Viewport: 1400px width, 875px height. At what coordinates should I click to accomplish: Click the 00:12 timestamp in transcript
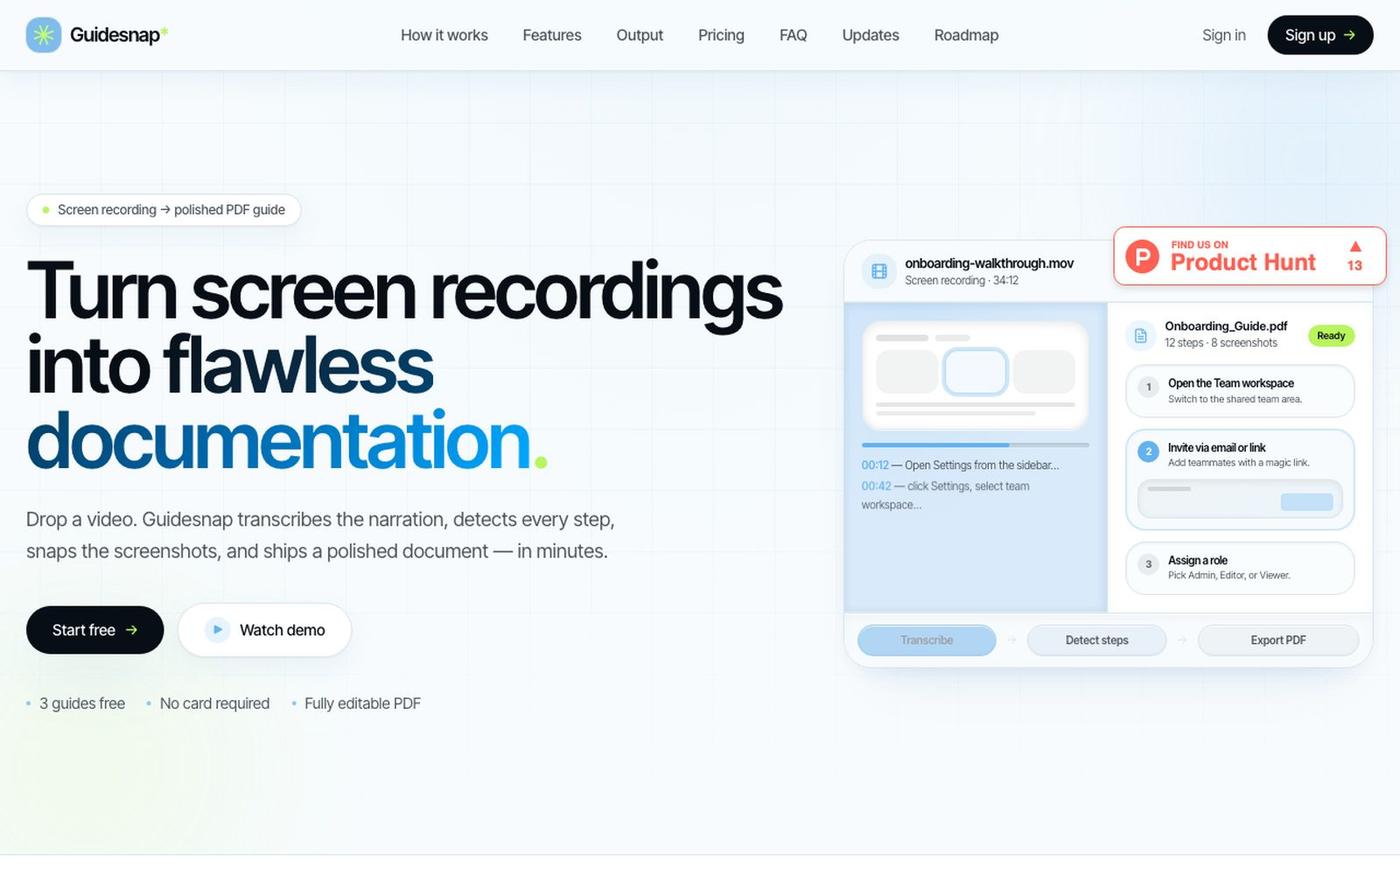[x=875, y=465]
